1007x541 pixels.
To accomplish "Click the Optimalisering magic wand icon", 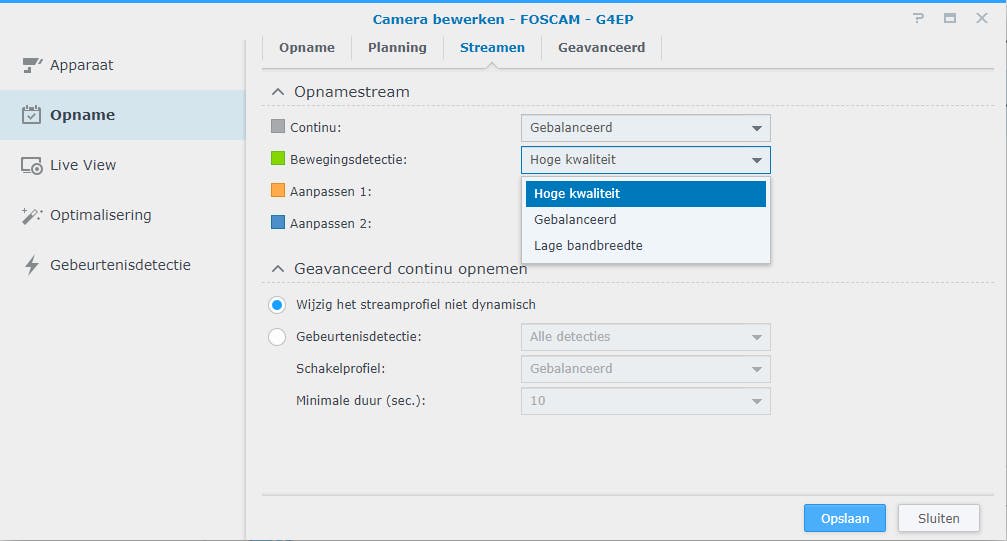I will [x=31, y=215].
